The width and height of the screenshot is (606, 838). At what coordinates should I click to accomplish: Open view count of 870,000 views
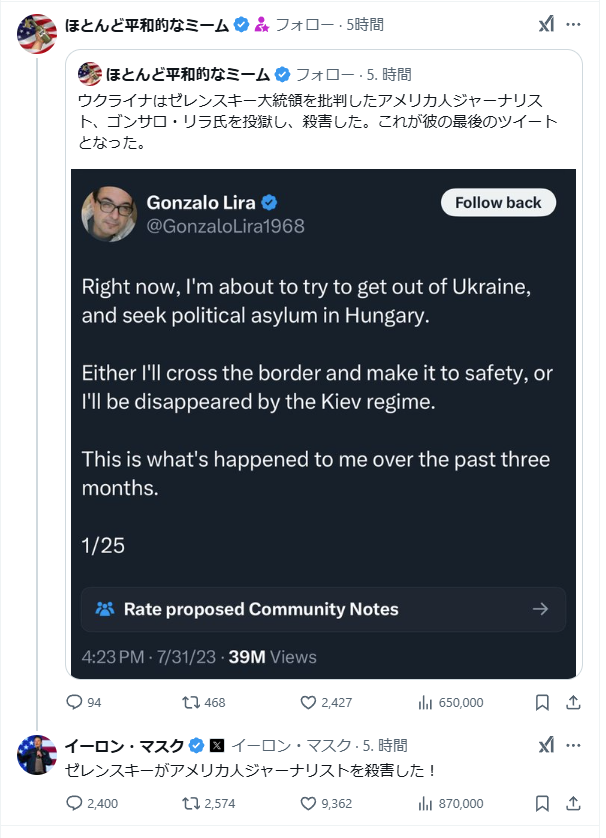coord(424,803)
